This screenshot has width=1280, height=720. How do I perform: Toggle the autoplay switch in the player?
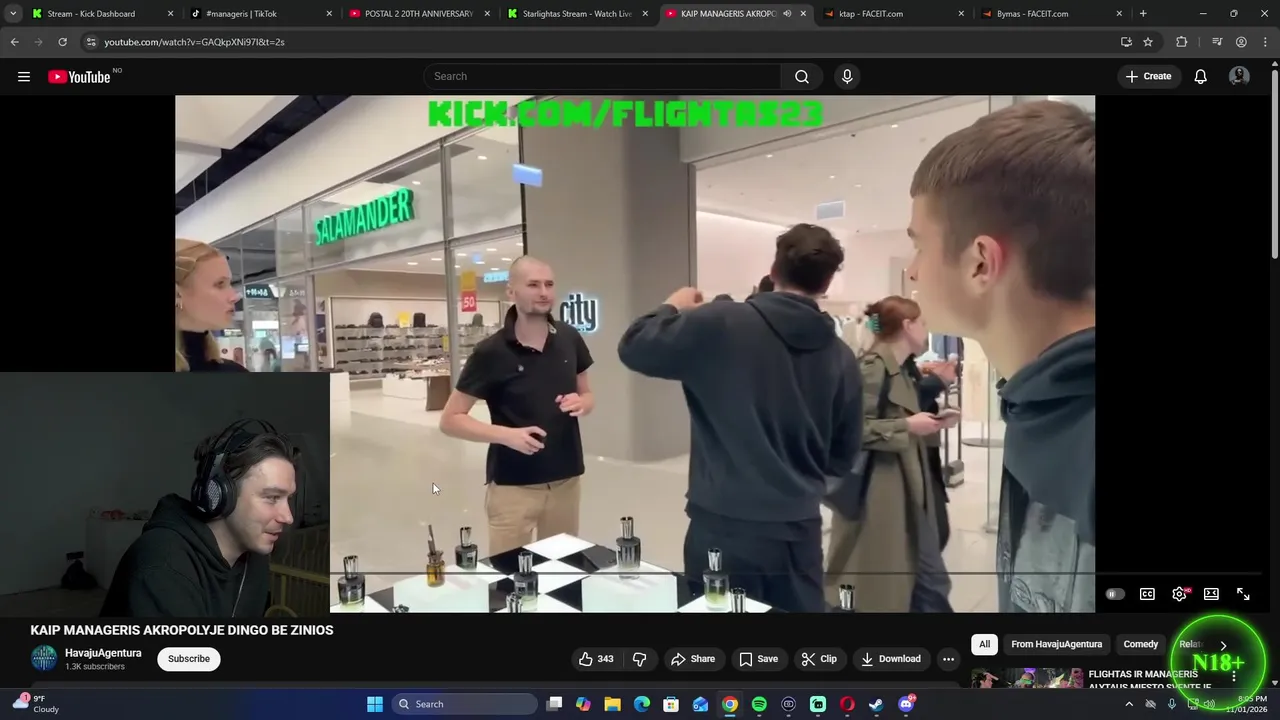pos(1114,594)
